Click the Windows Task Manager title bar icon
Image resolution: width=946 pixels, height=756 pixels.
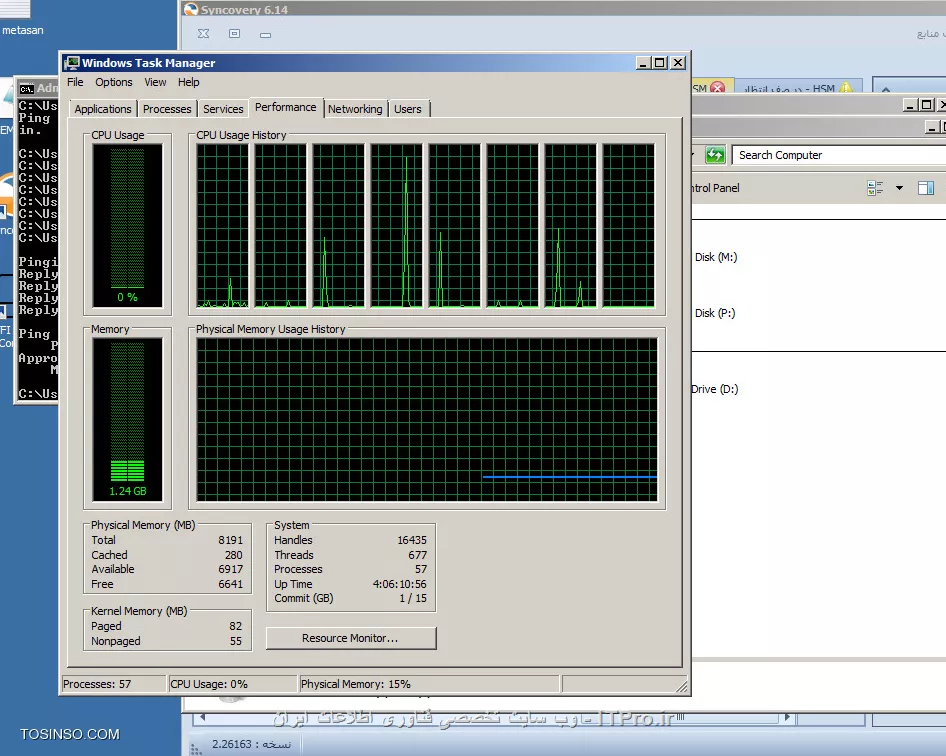tap(72, 63)
